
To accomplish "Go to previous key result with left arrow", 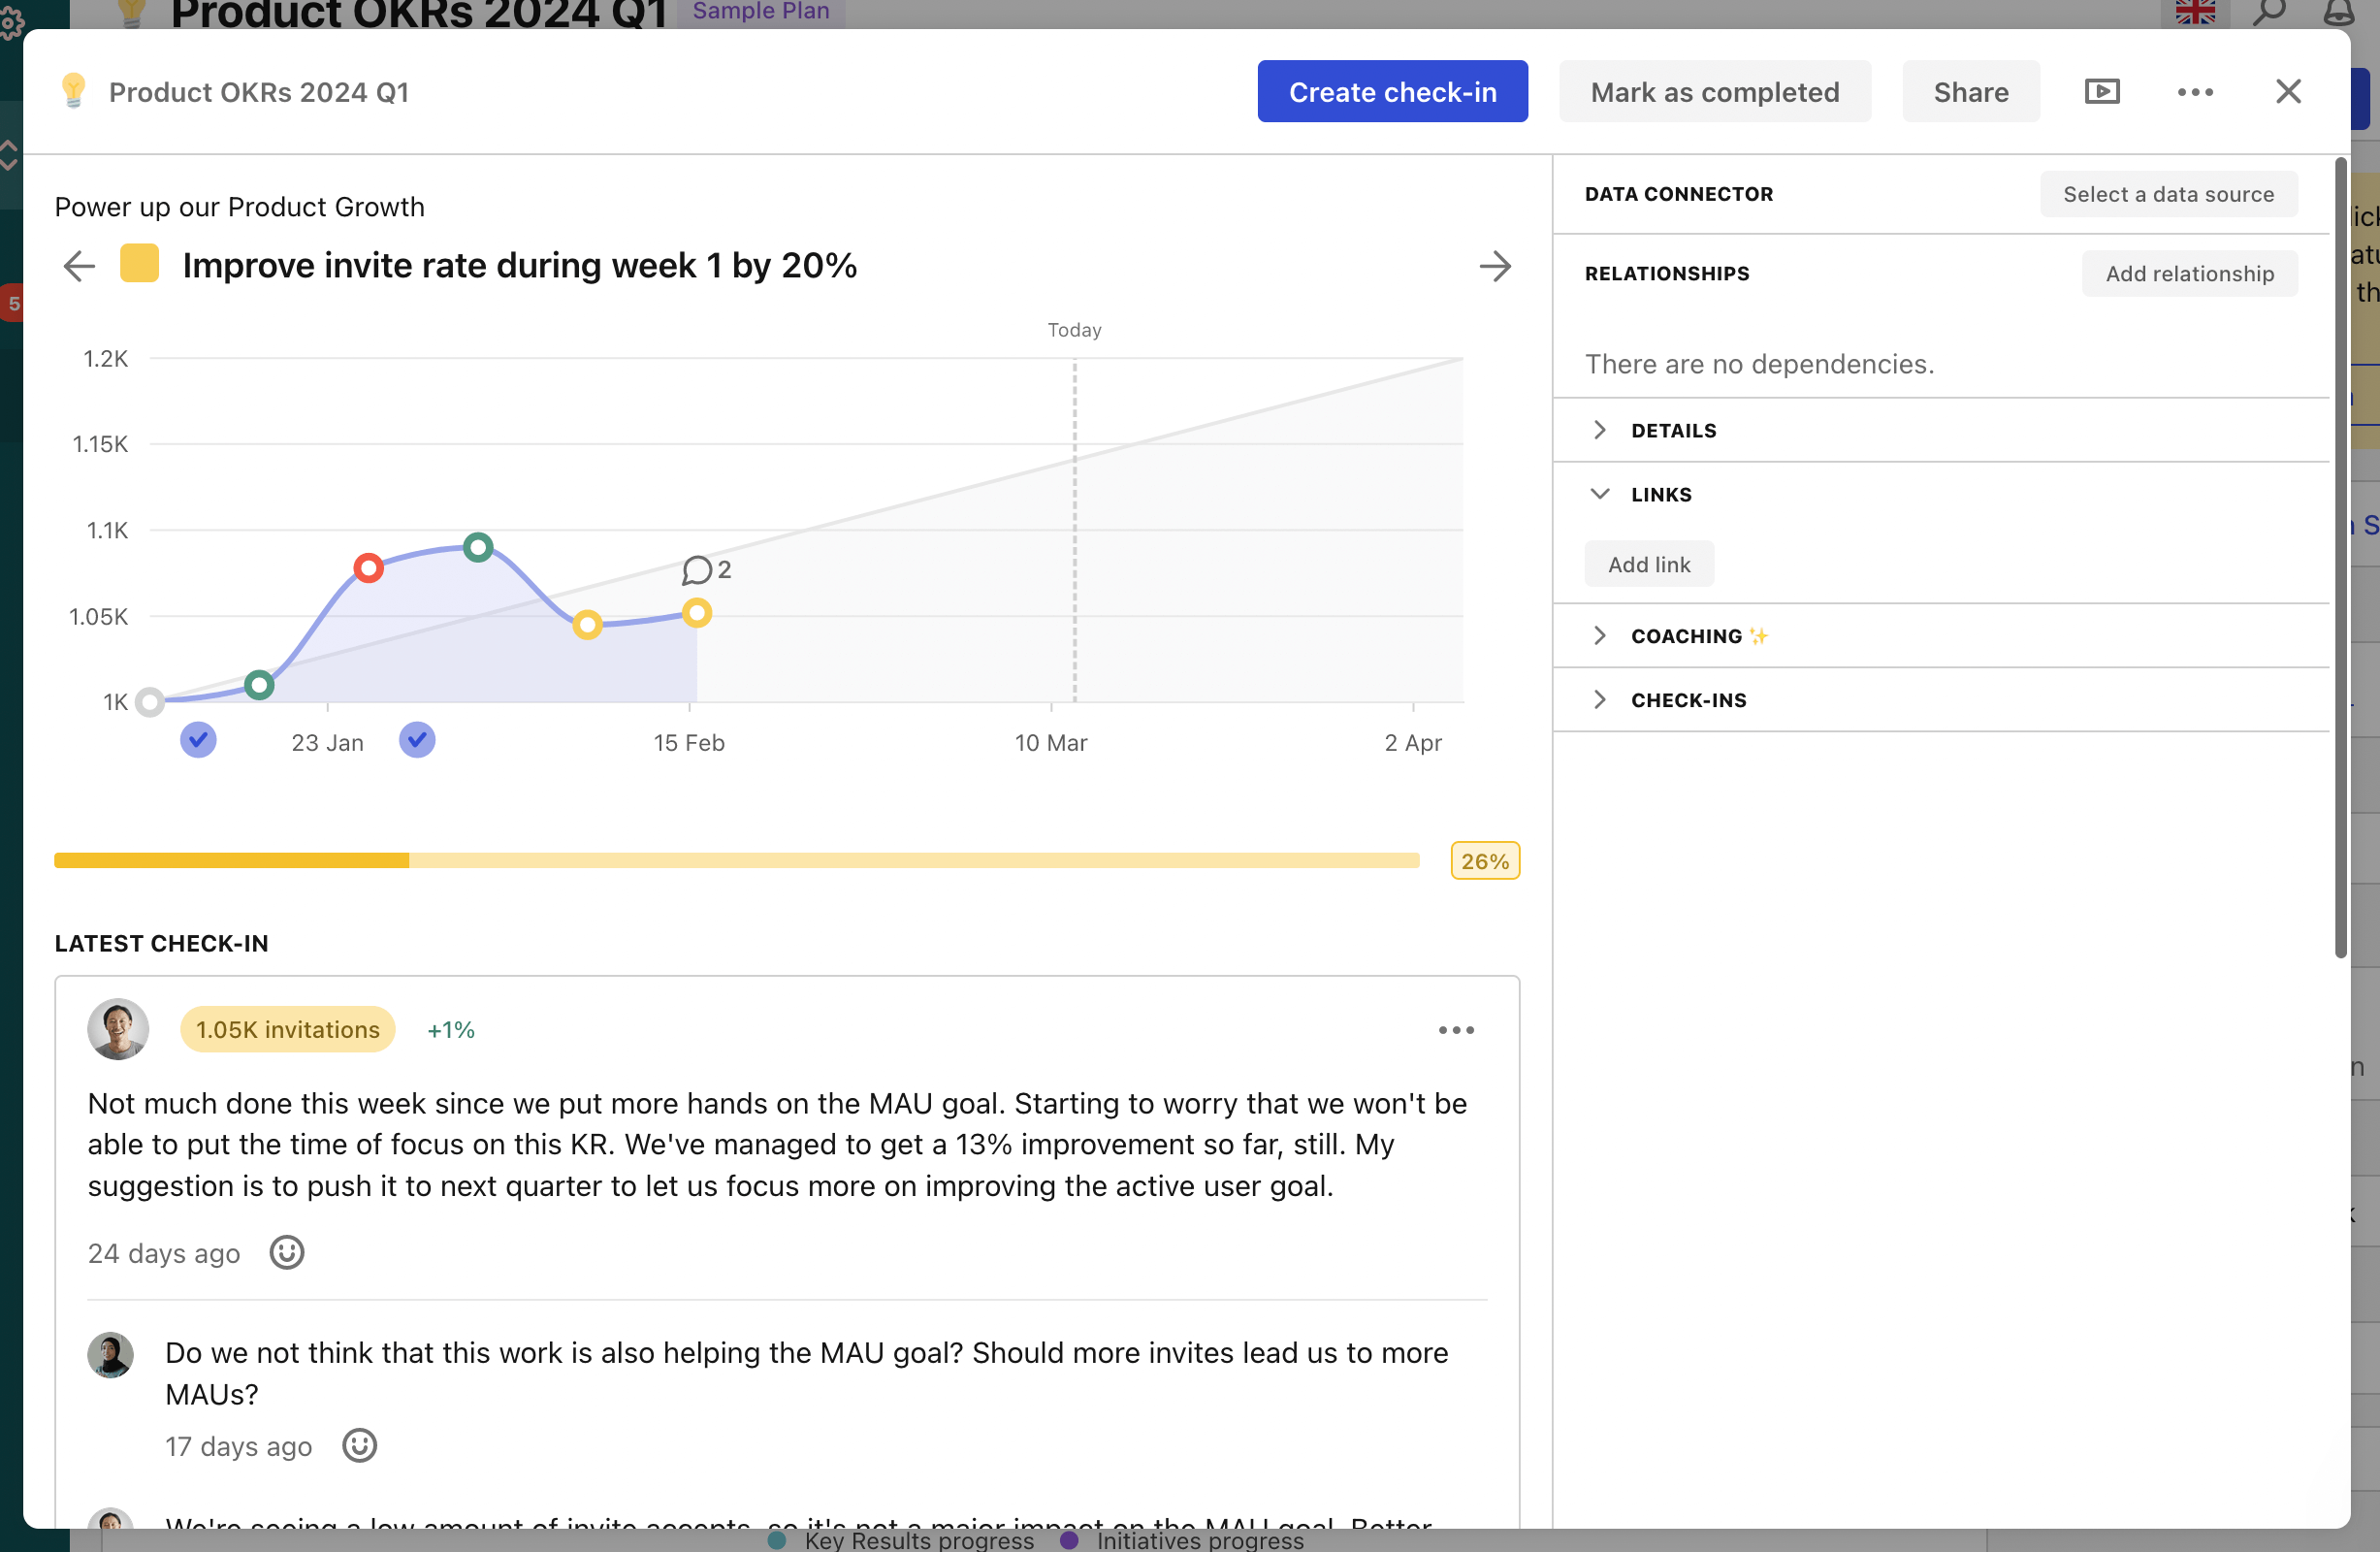I will tap(79, 266).
